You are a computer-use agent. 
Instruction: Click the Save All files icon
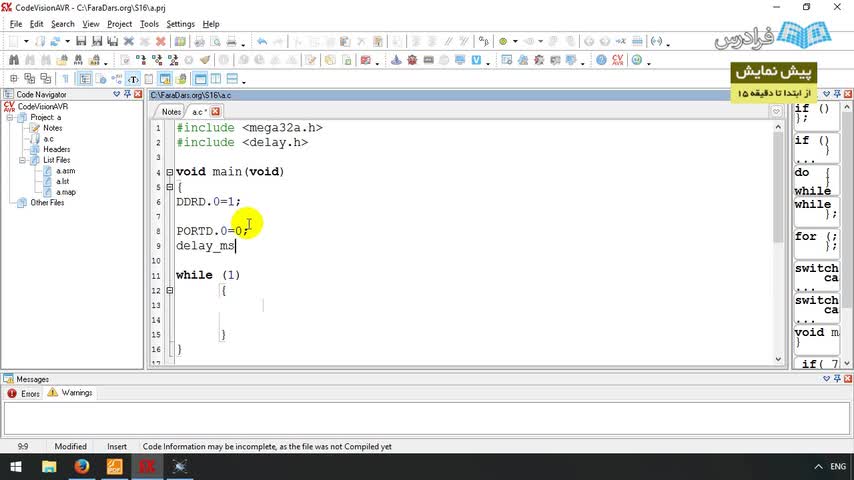113,41
